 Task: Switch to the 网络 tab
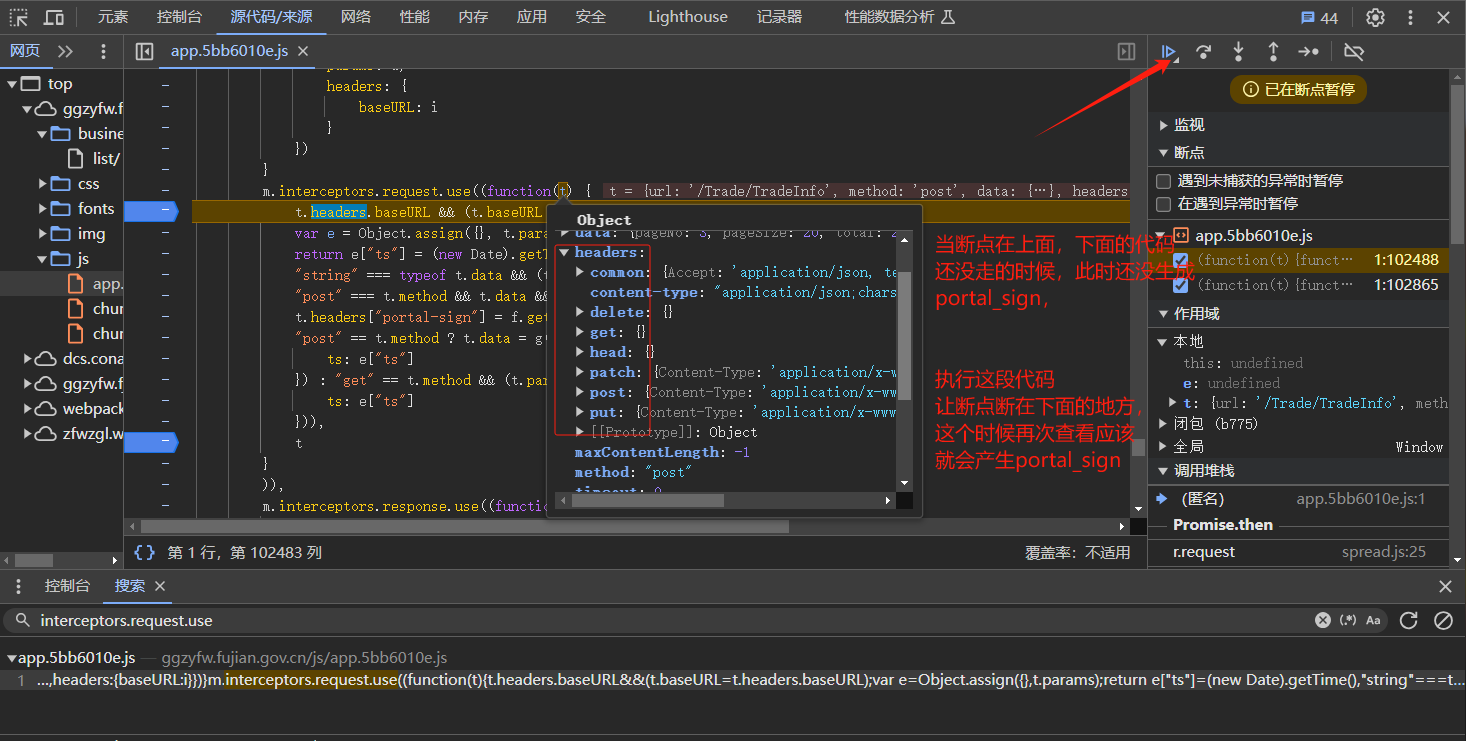355,17
